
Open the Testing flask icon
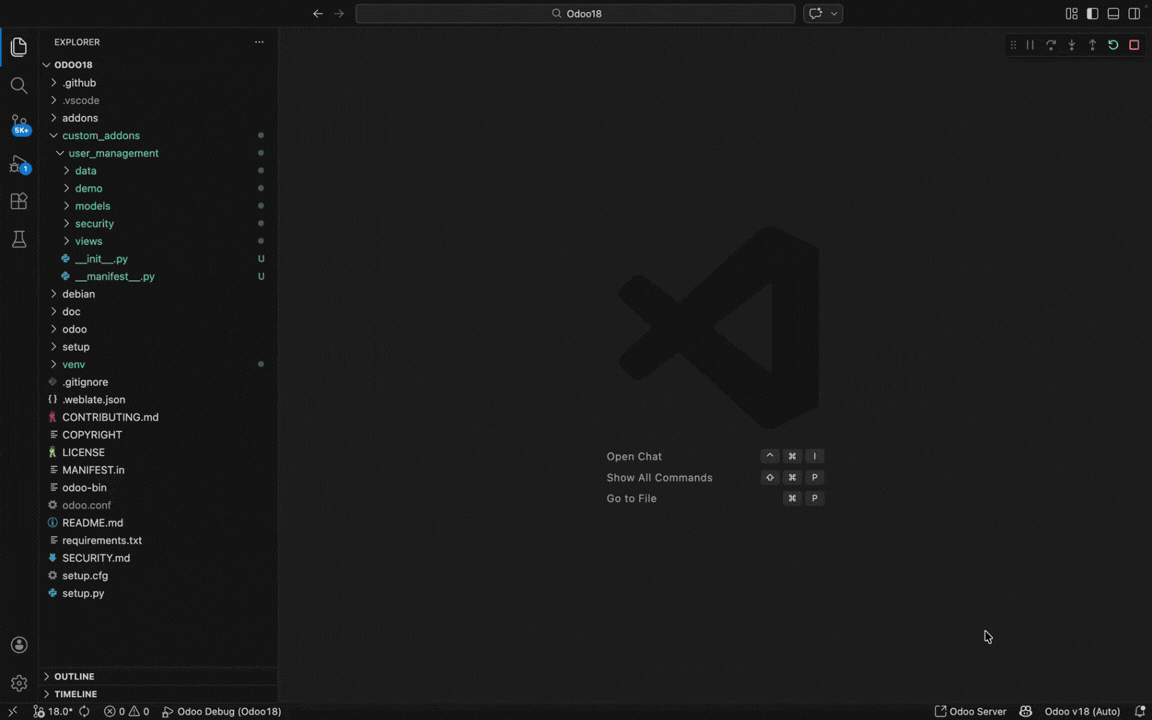click(19, 239)
